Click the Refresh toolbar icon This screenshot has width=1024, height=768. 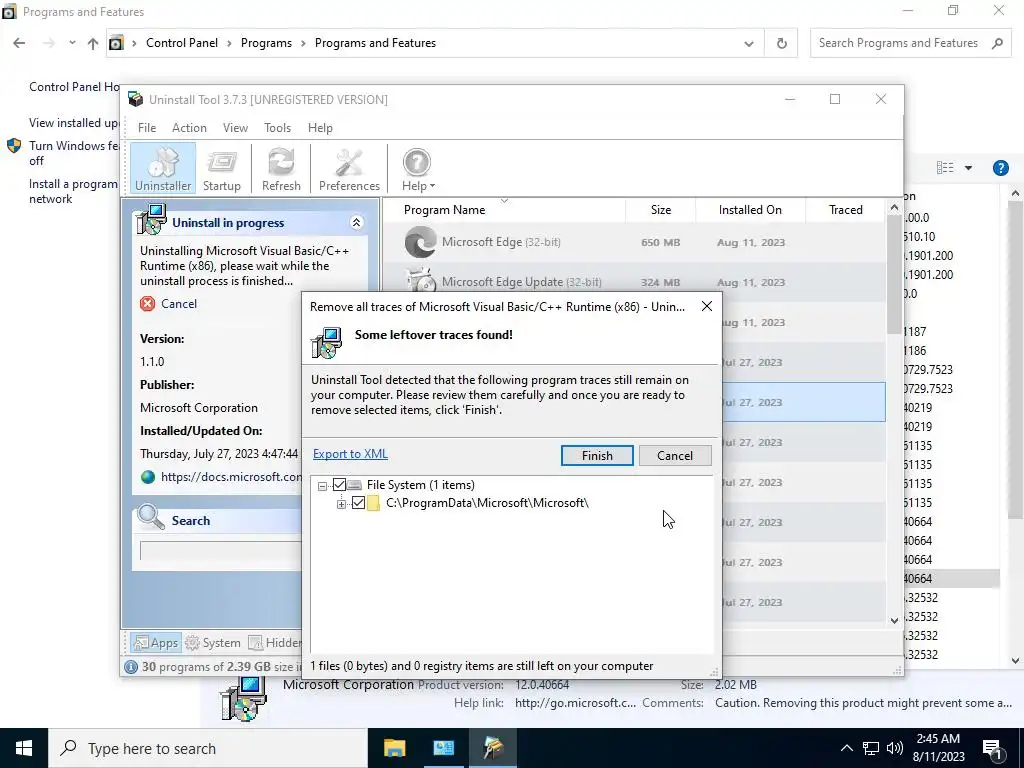click(x=281, y=168)
